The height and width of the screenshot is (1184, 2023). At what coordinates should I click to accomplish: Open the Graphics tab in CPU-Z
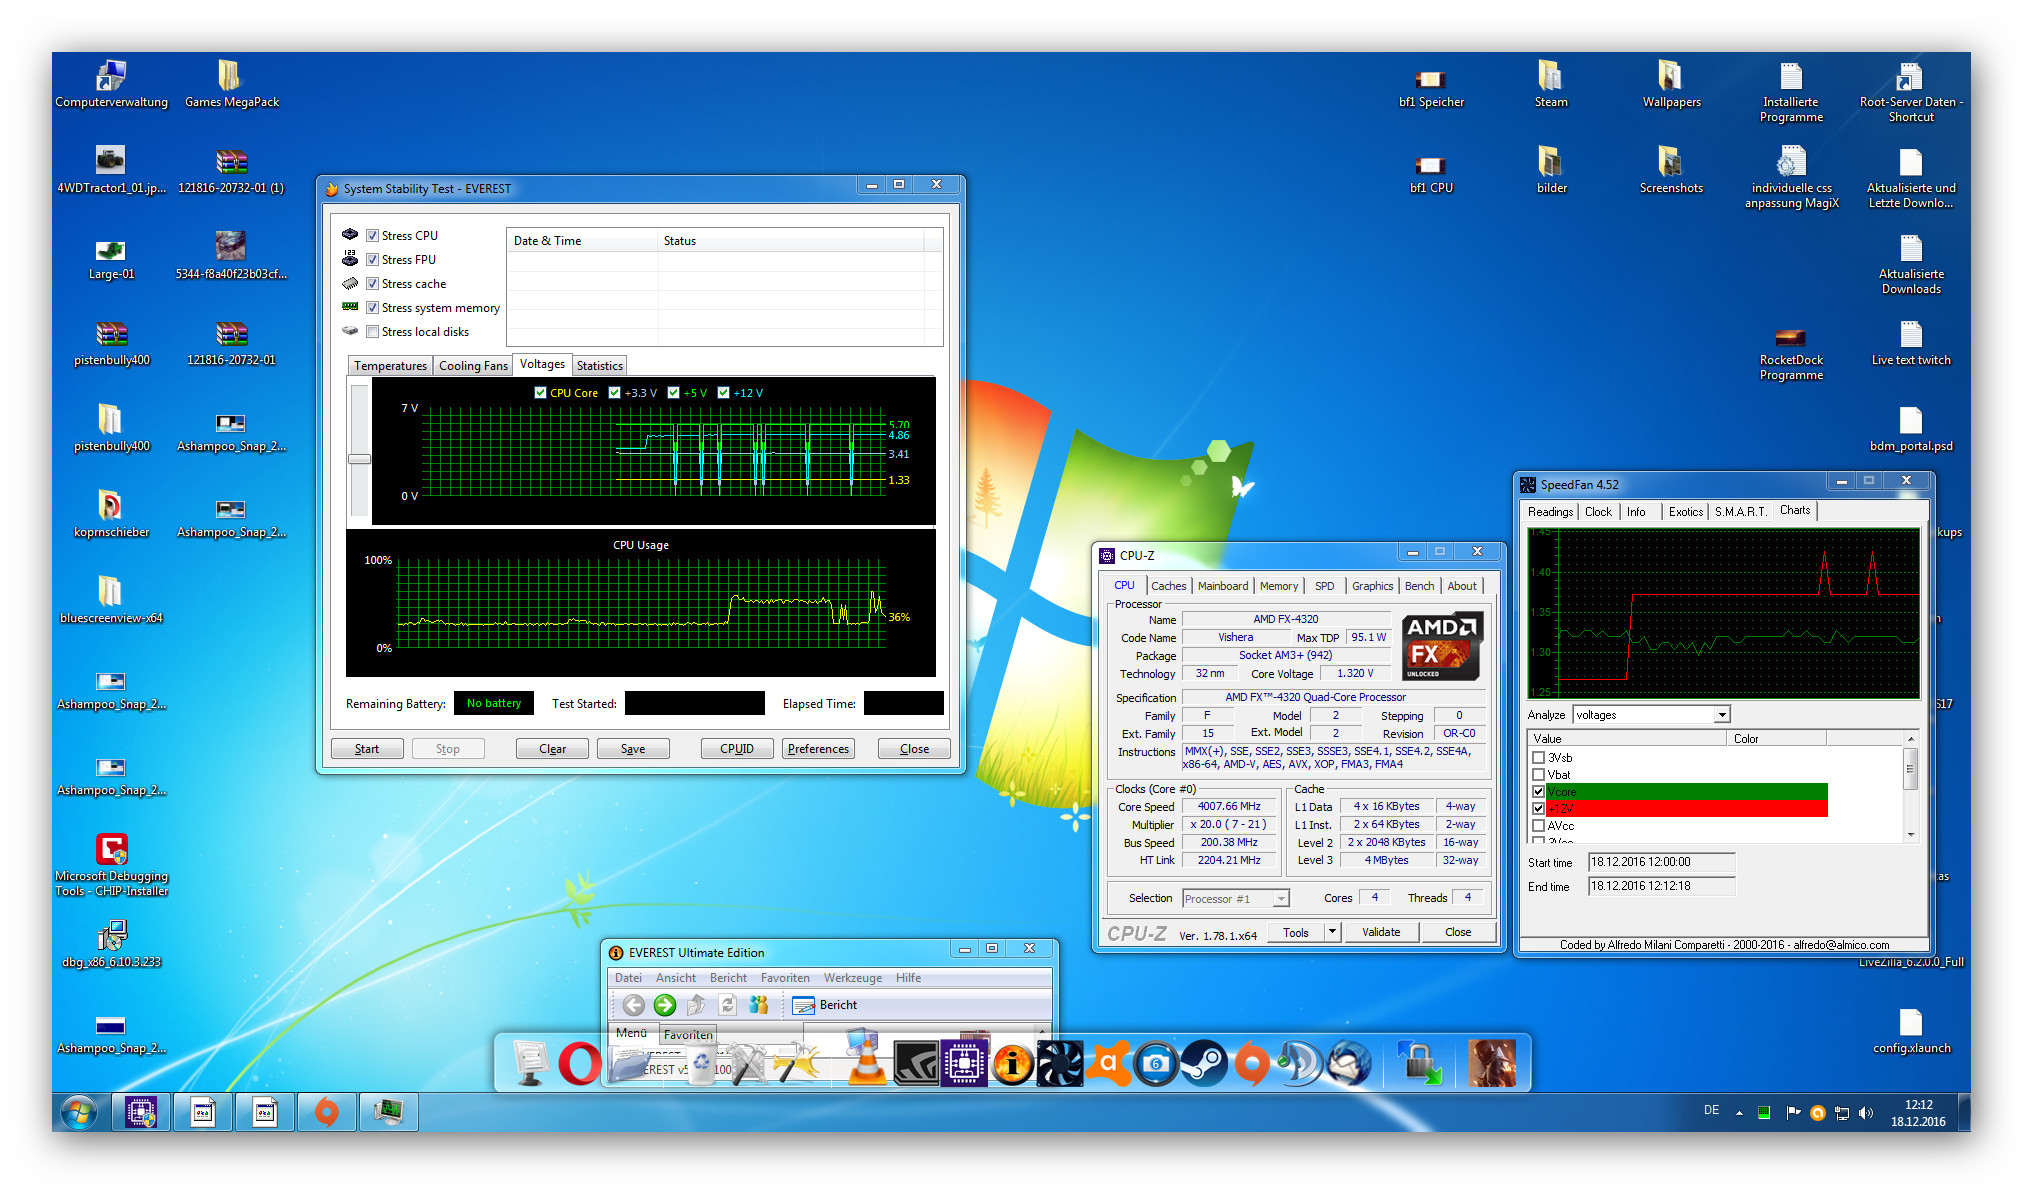pos(1372,586)
